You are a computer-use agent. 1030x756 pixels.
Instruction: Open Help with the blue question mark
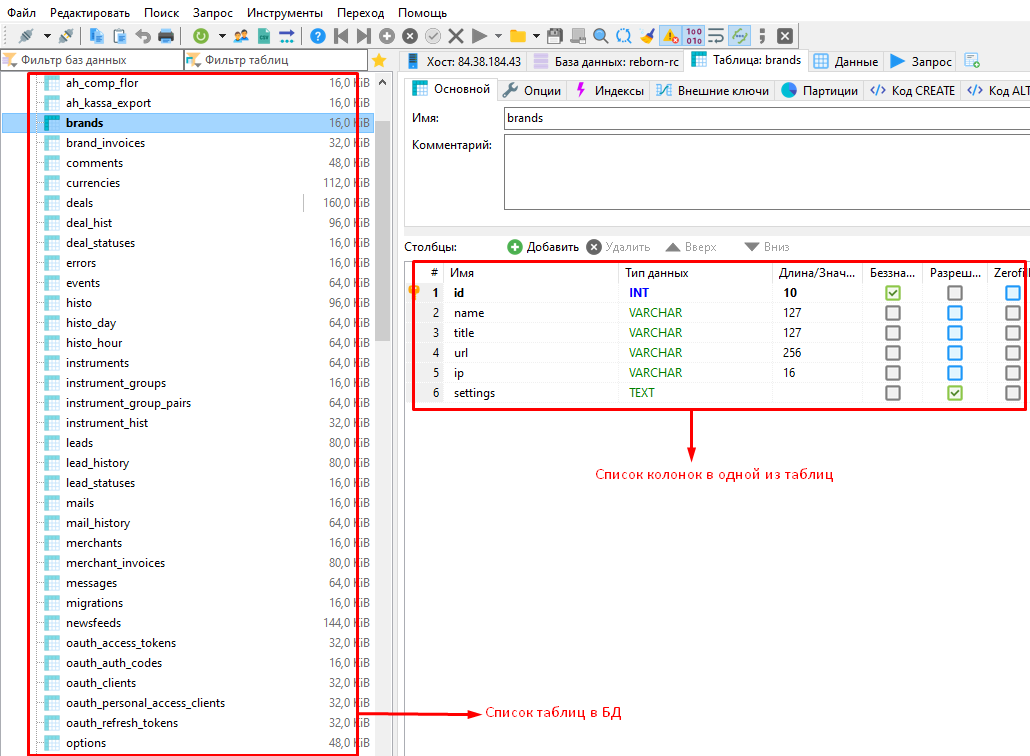(317, 35)
